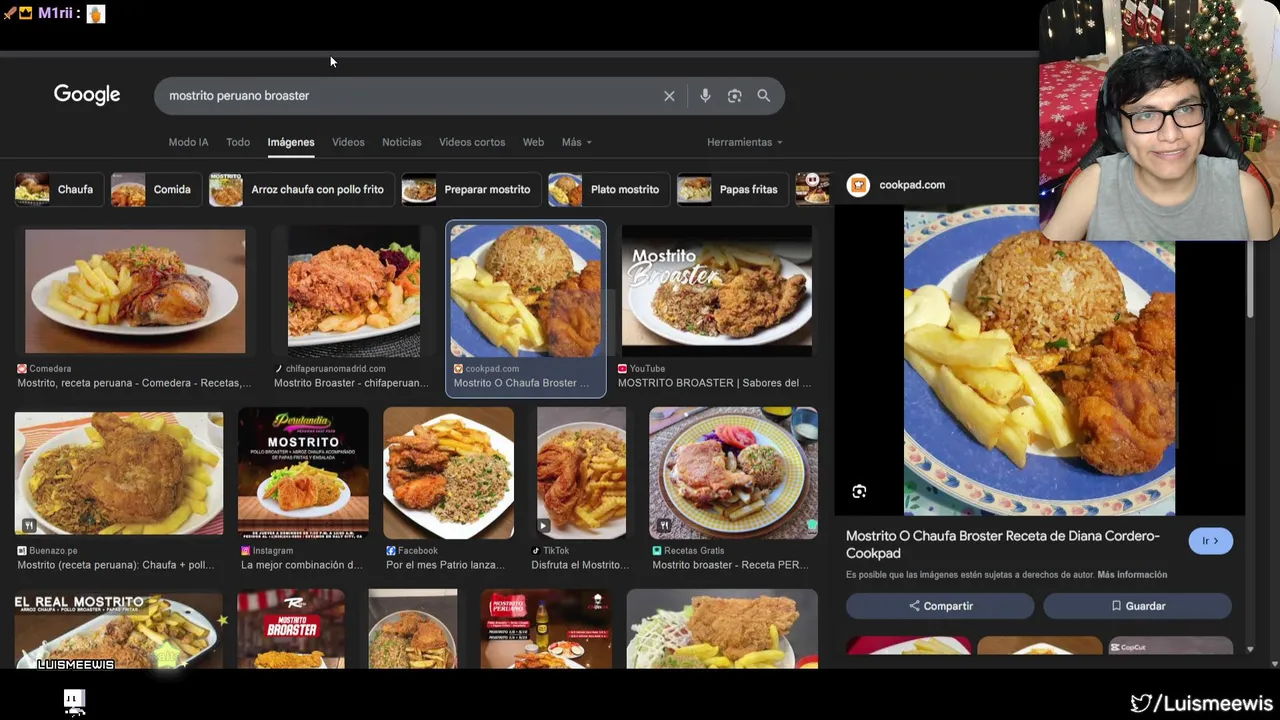Click Facebook favicon under result
This screenshot has width=1280, height=720.
[x=391, y=551]
